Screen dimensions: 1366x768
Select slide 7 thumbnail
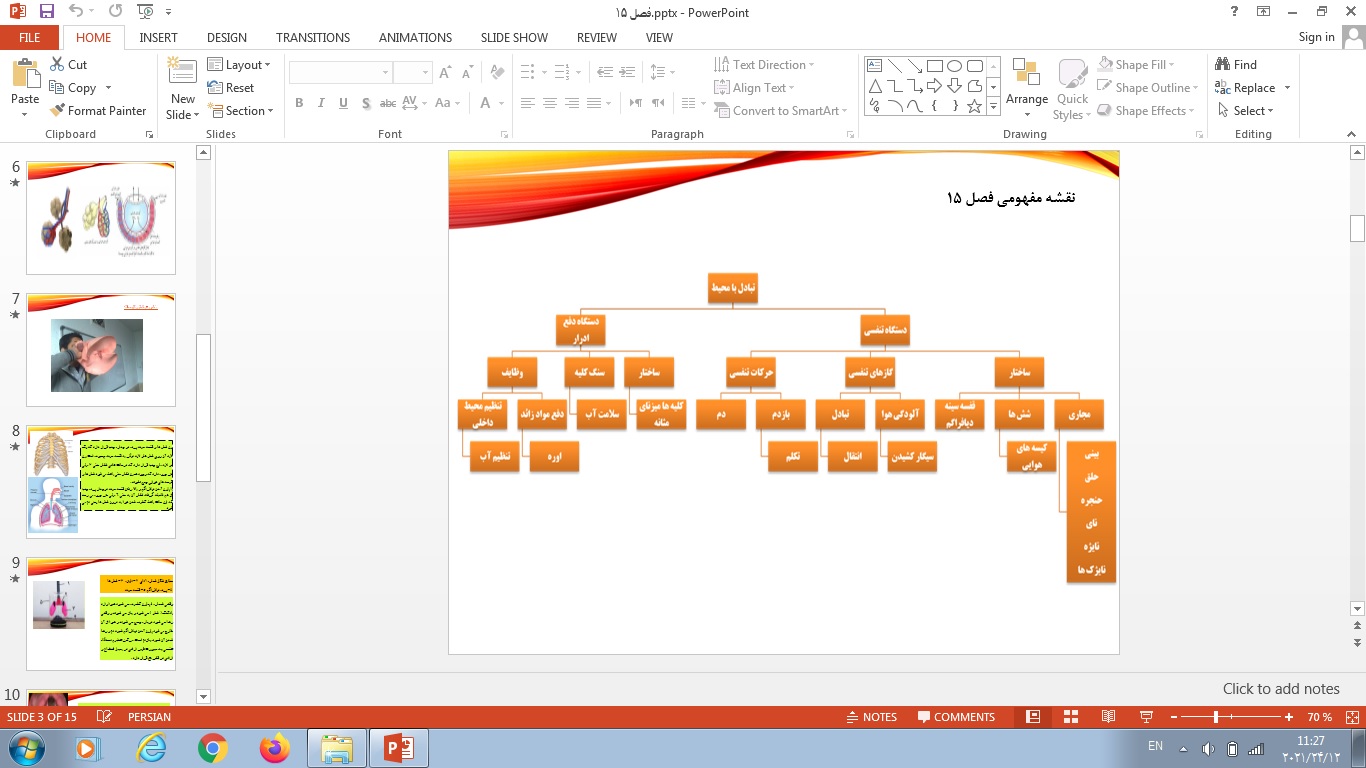[100, 350]
